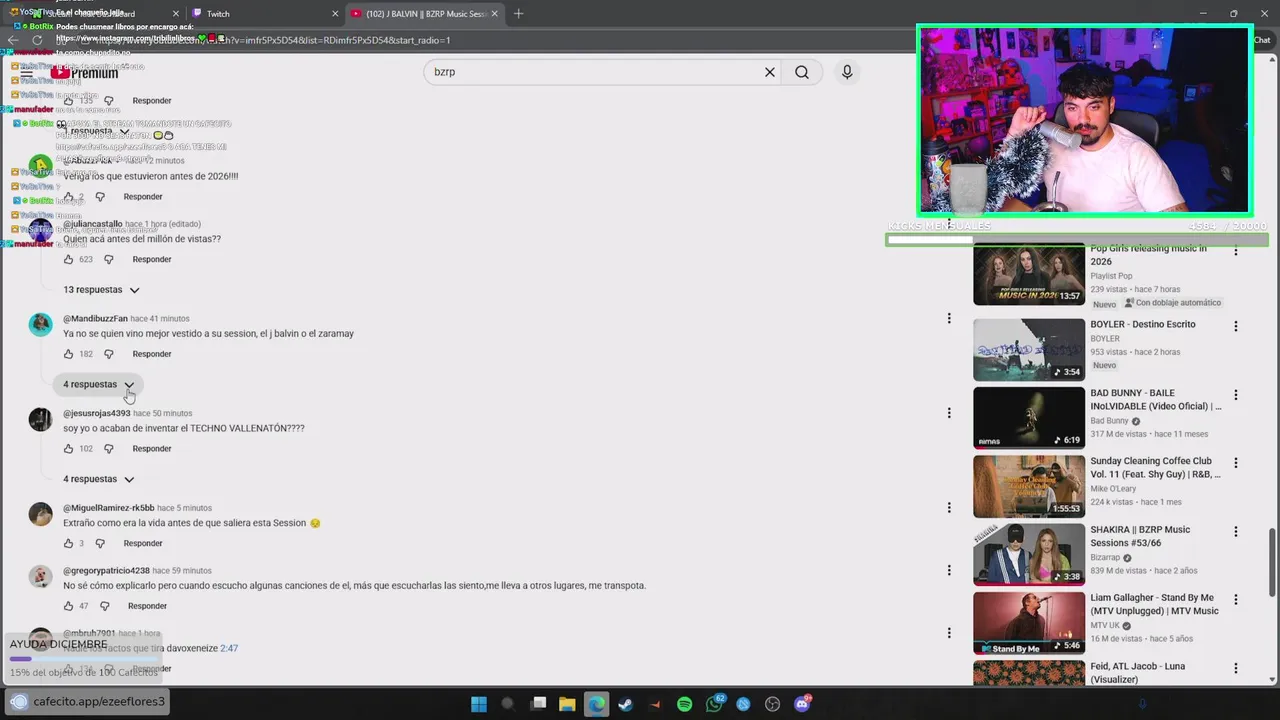1280x720 pixels.
Task: Reply to @juliancastallo's comment
Action: pos(152,259)
